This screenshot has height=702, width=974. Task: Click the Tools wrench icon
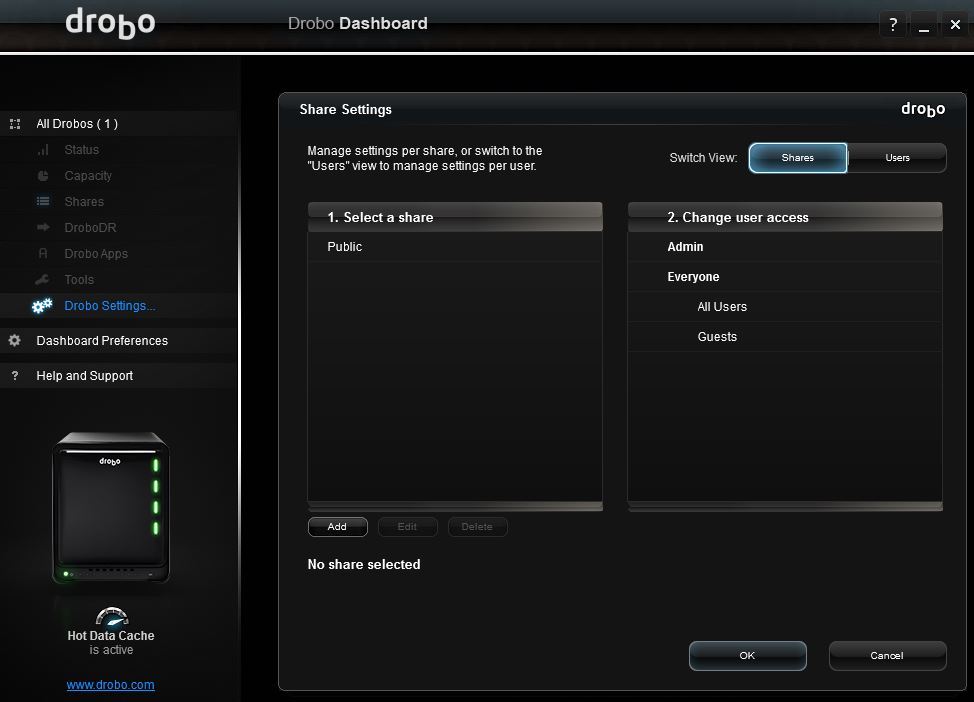click(42, 280)
